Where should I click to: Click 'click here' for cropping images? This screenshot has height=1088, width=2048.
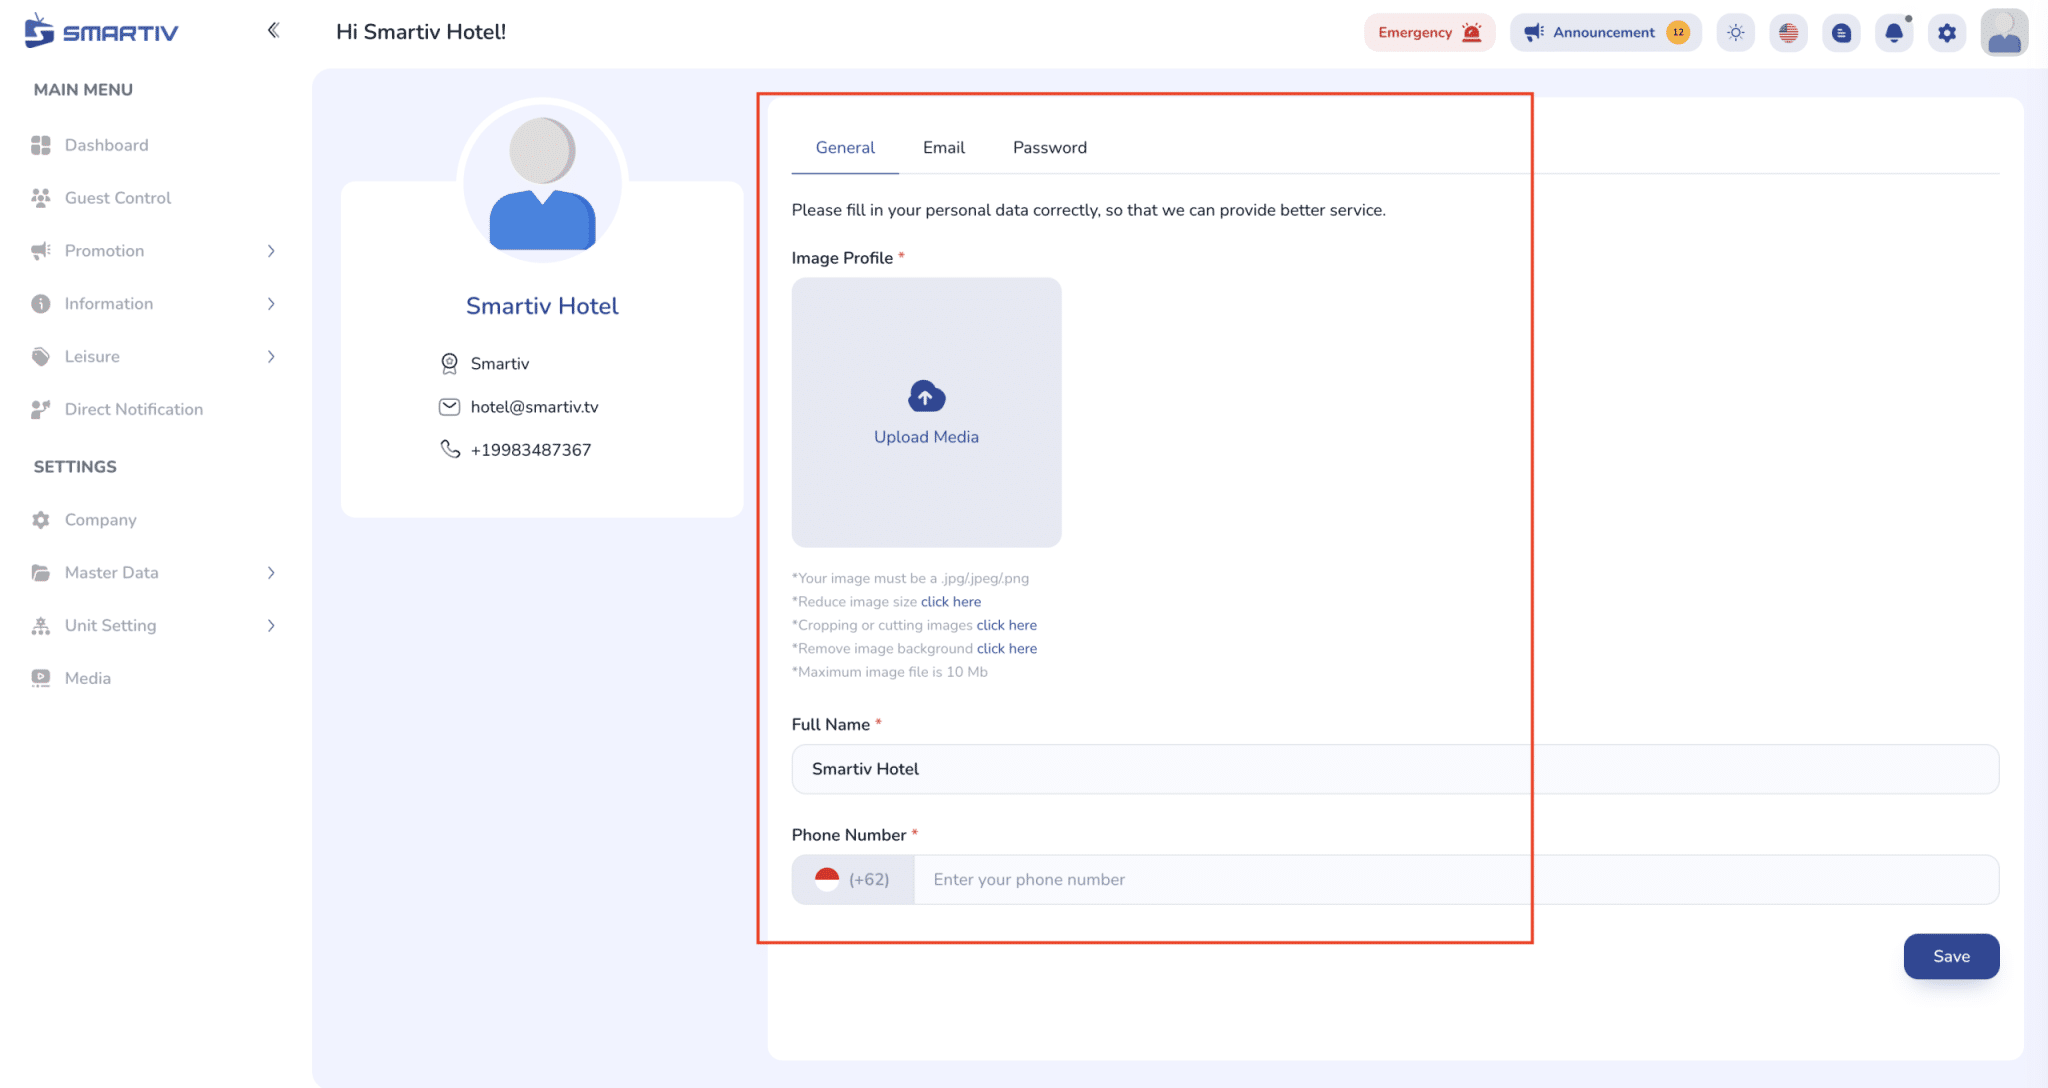tap(1007, 625)
